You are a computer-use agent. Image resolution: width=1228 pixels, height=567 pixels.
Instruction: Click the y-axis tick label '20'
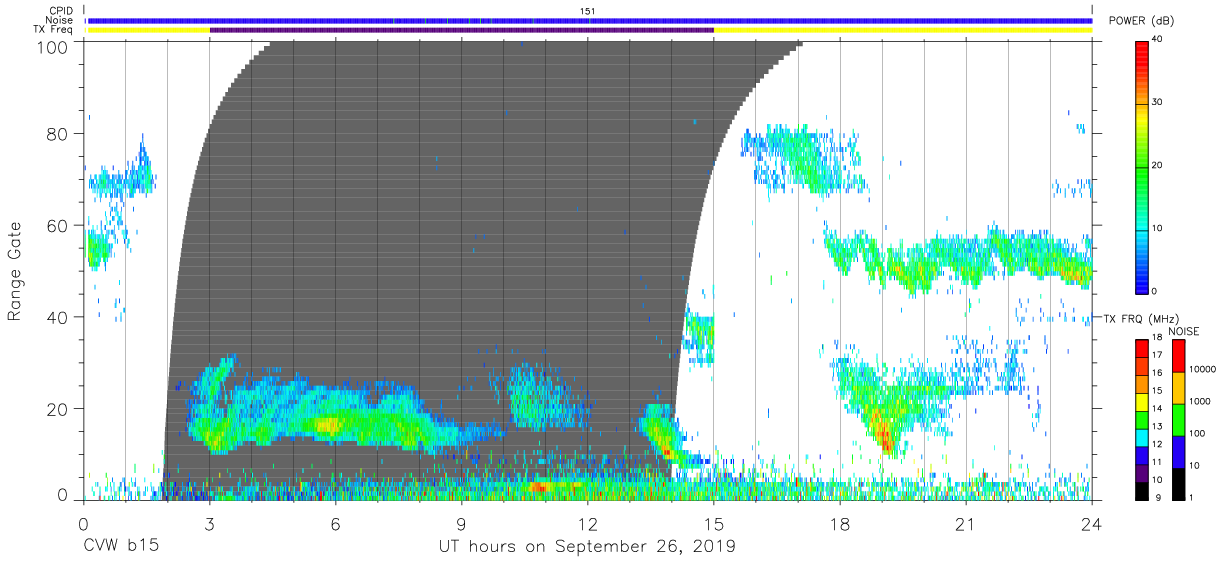(x=58, y=409)
